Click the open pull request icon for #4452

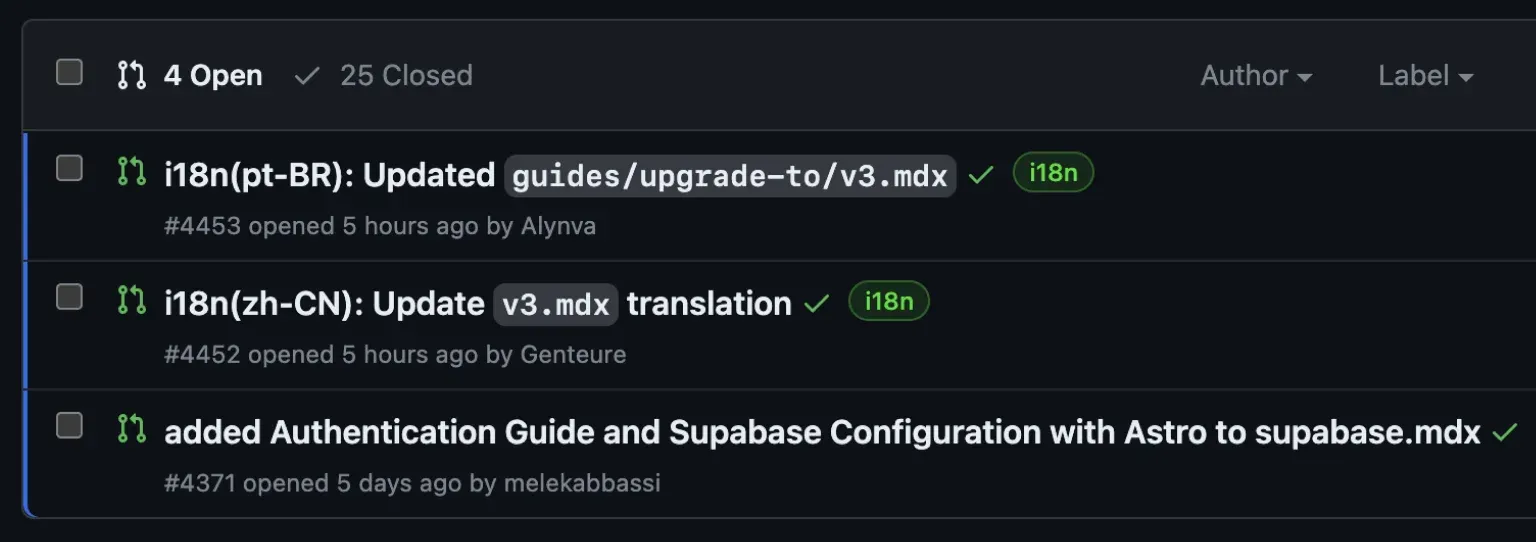[x=131, y=299]
